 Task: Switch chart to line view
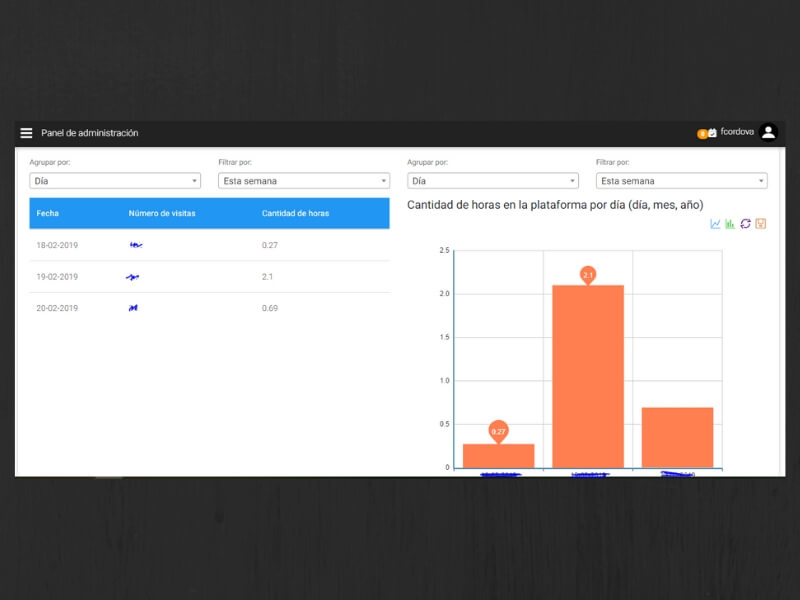[715, 224]
